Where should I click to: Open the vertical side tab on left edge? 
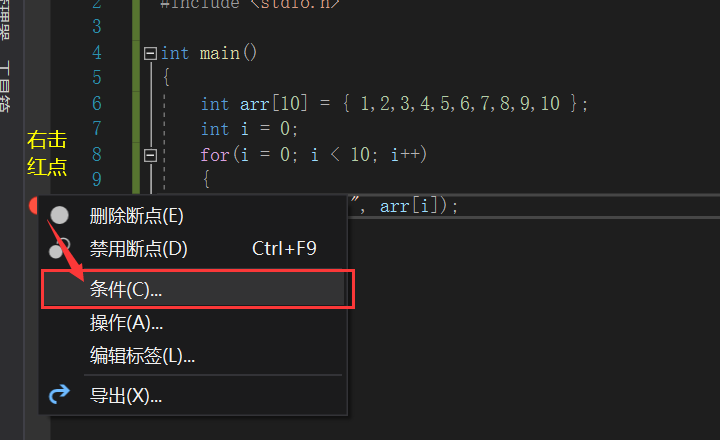click(5, 86)
